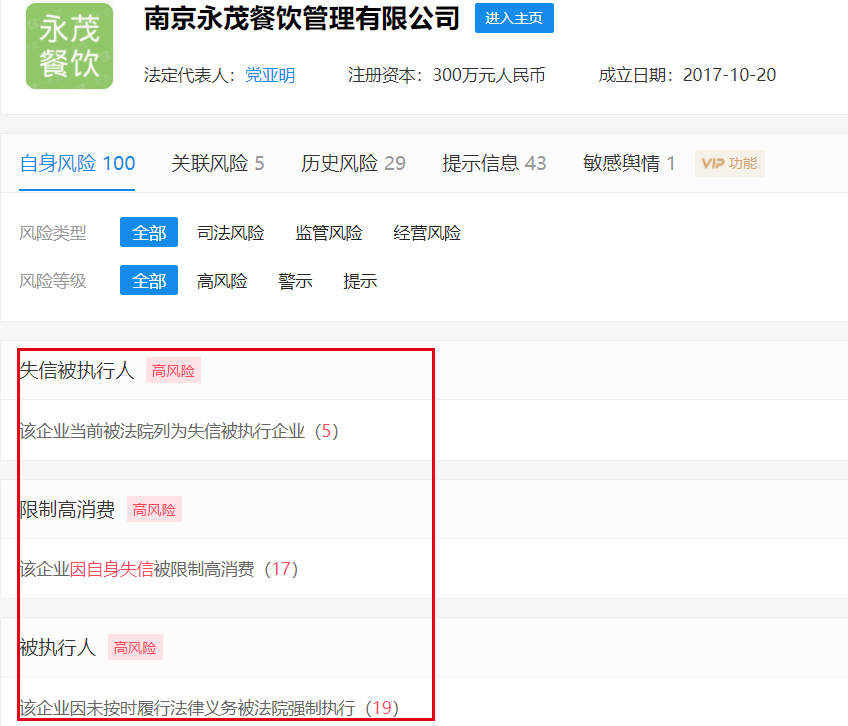The height and width of the screenshot is (726, 848).
Task: Filter risk level by 提示
Action: [360, 281]
